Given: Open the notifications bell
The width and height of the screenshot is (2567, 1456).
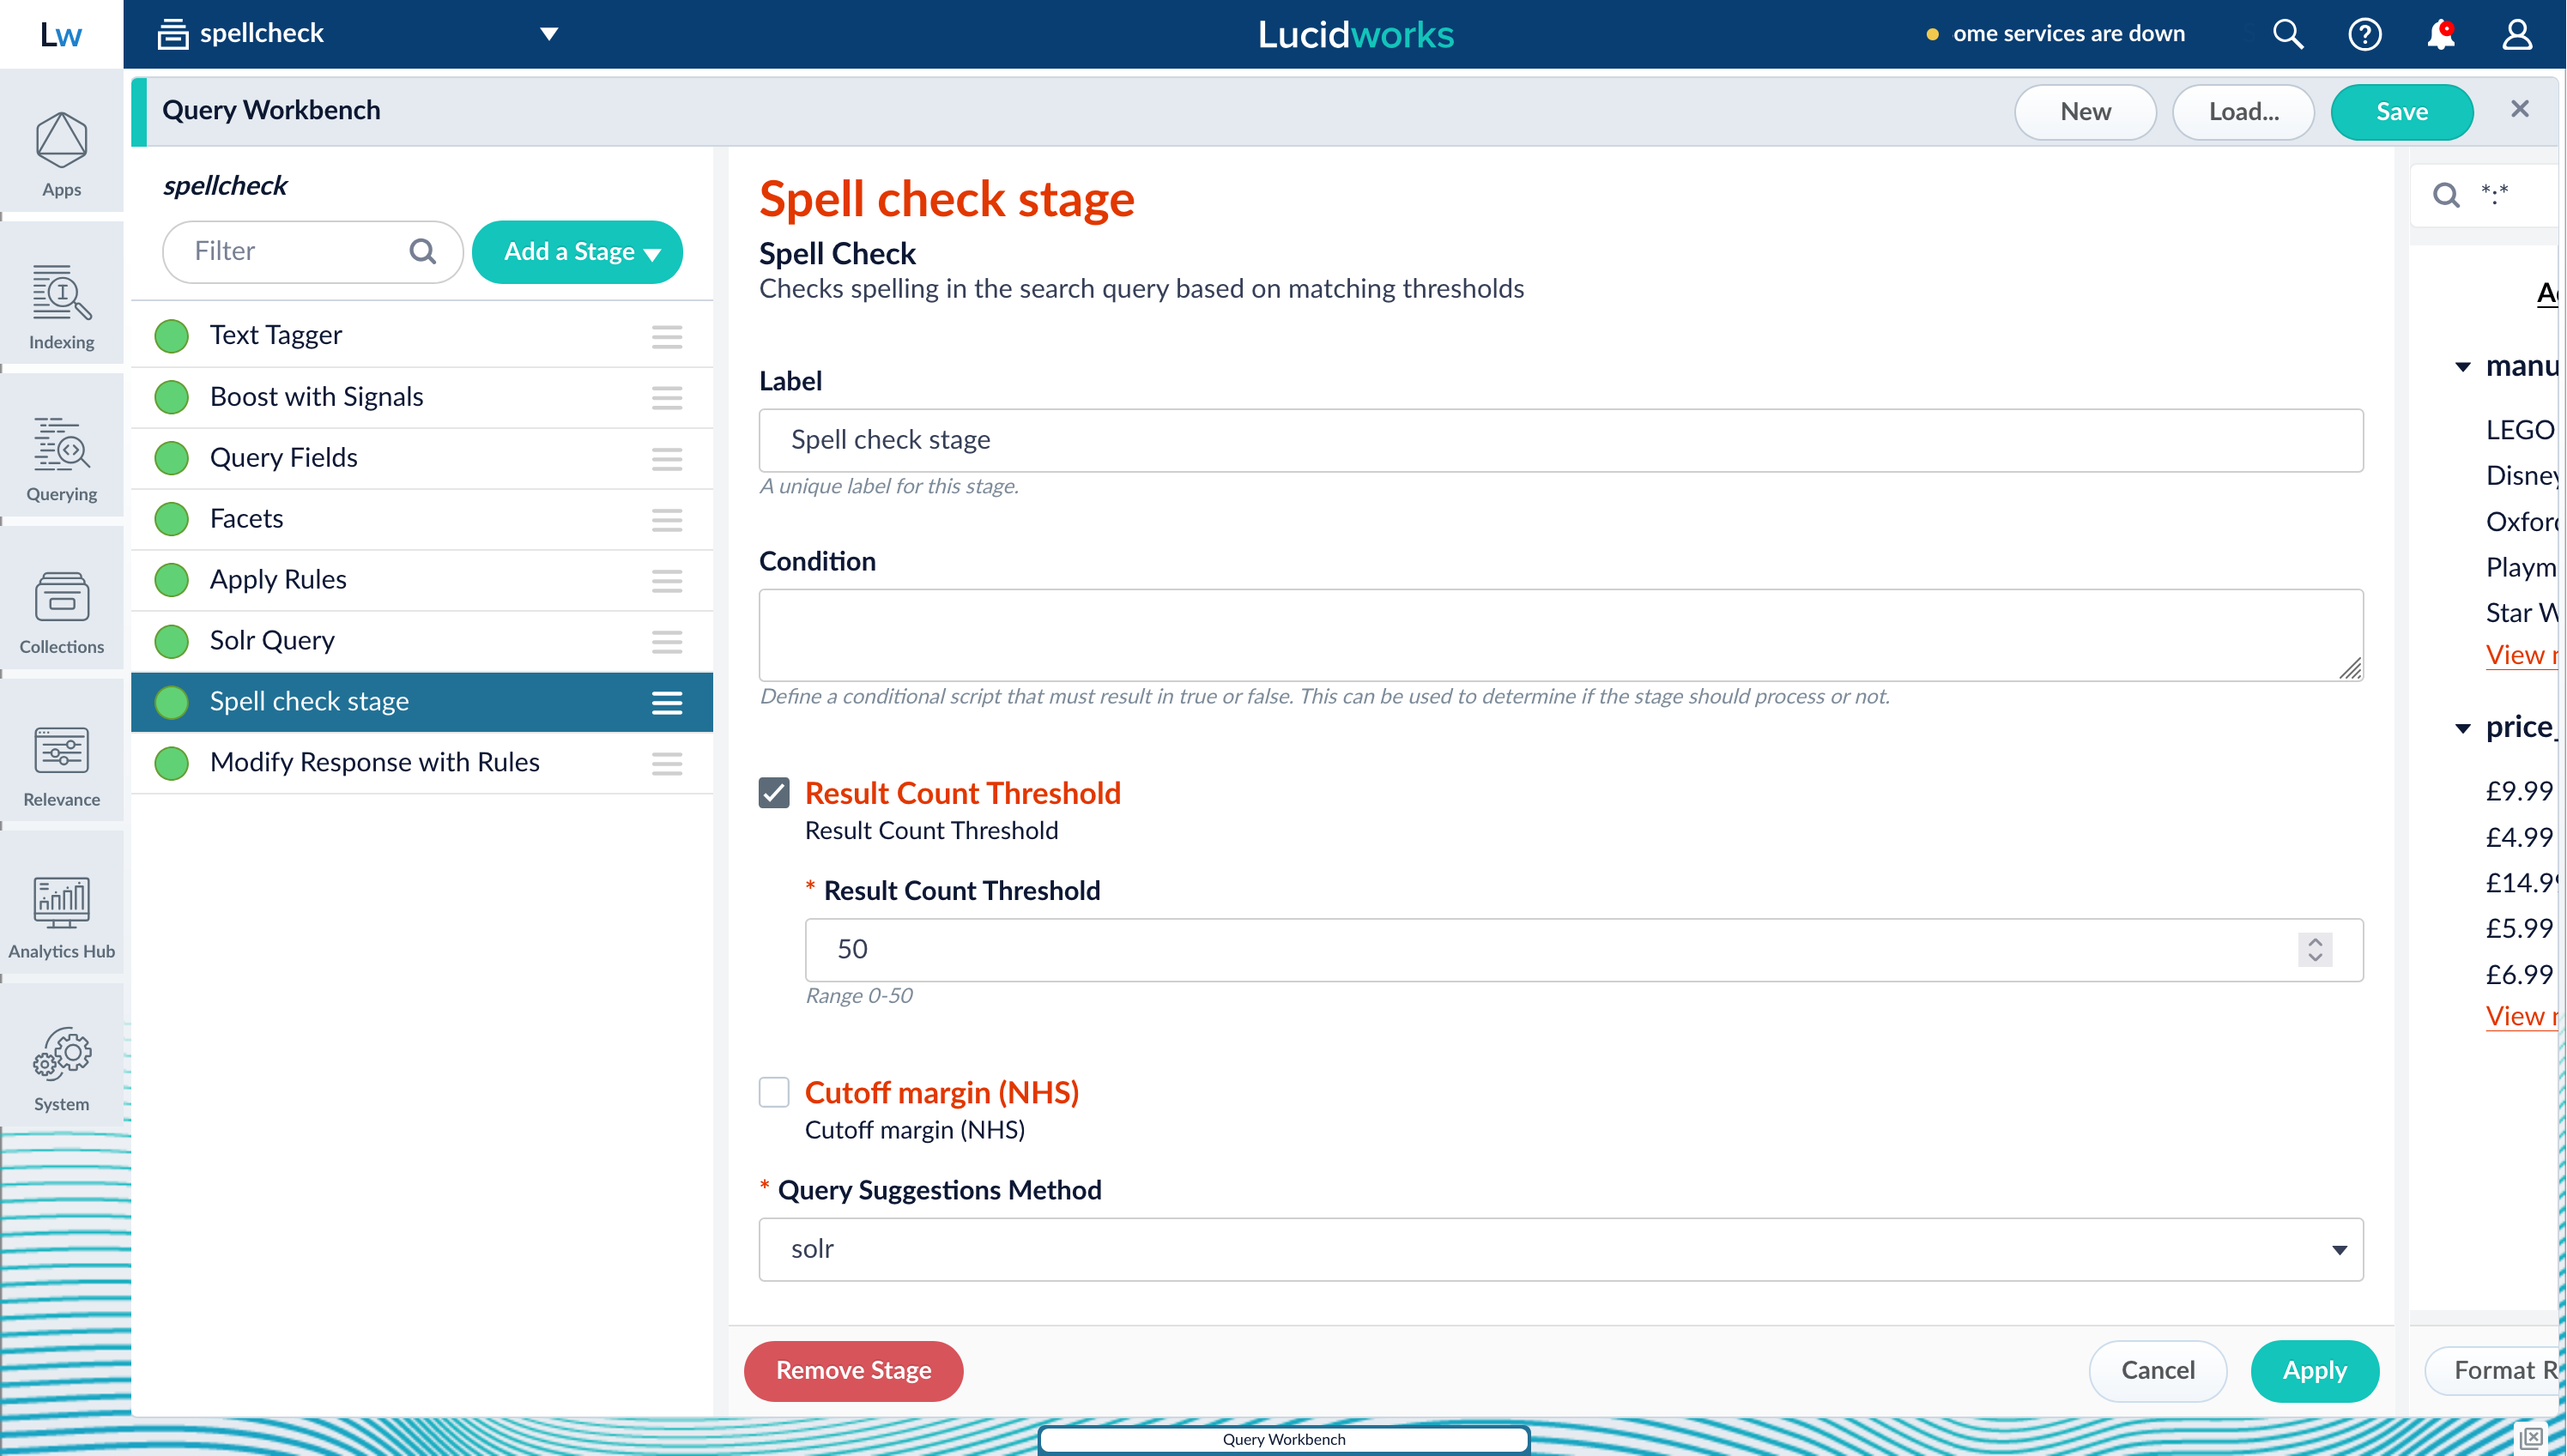Looking at the screenshot, I should (x=2440, y=33).
